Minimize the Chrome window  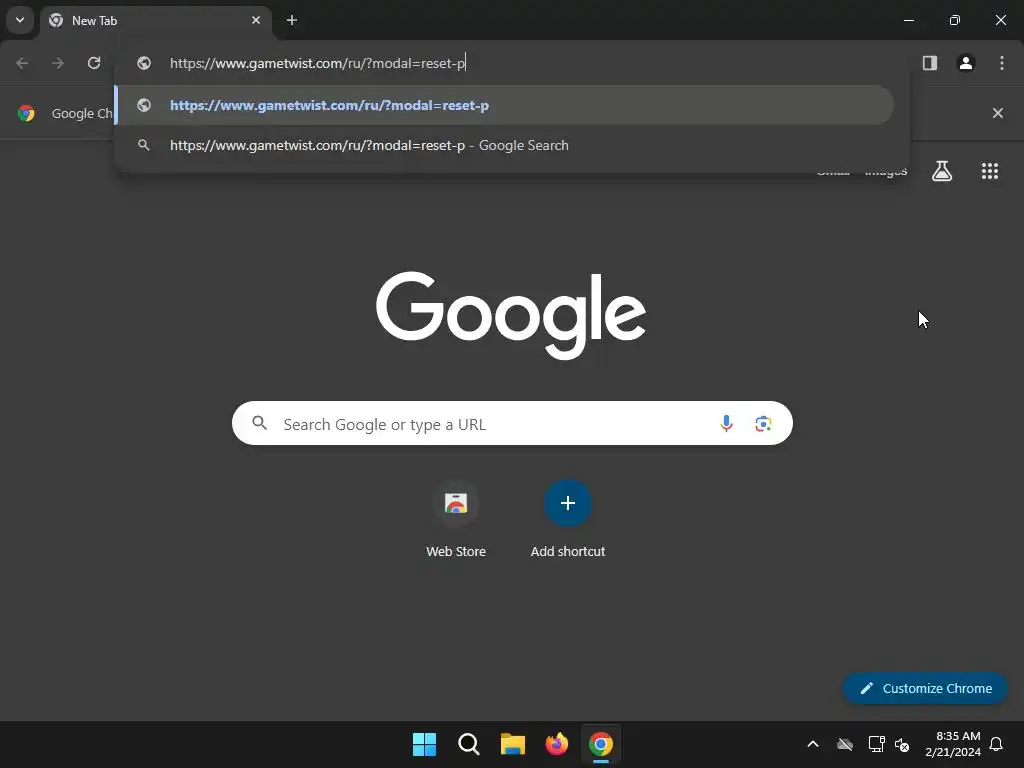(x=908, y=20)
